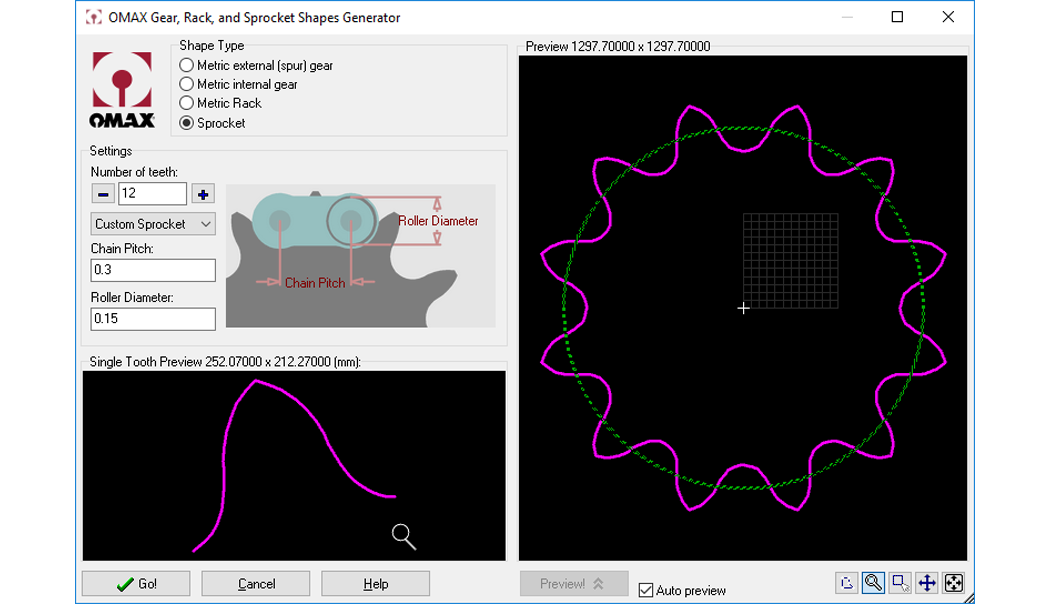The width and height of the screenshot is (1050, 604).
Task: Toggle the Auto preview checkbox
Action: pos(646,590)
